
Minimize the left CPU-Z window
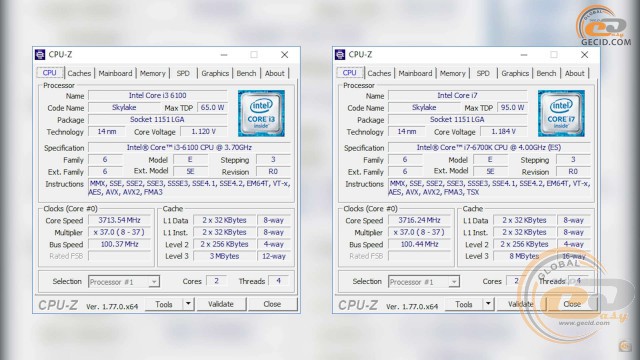coord(224,55)
